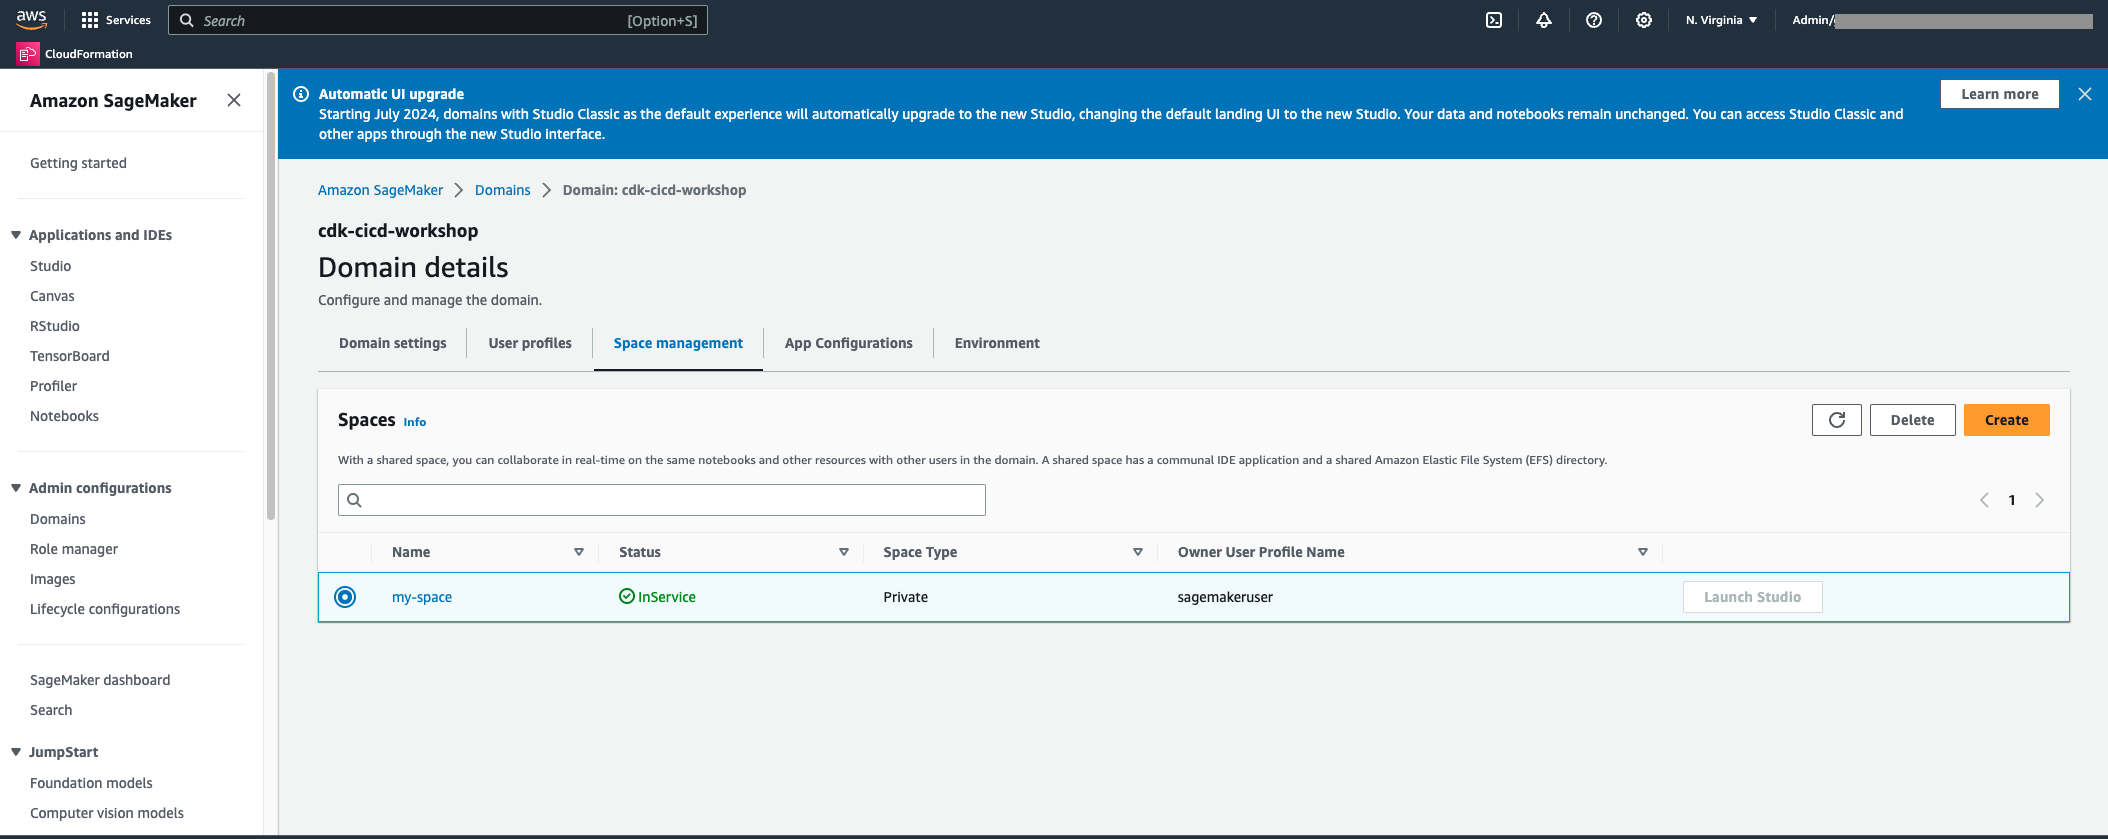Click the info icon in the upgrade banner
2108x839 pixels.
pos(301,94)
